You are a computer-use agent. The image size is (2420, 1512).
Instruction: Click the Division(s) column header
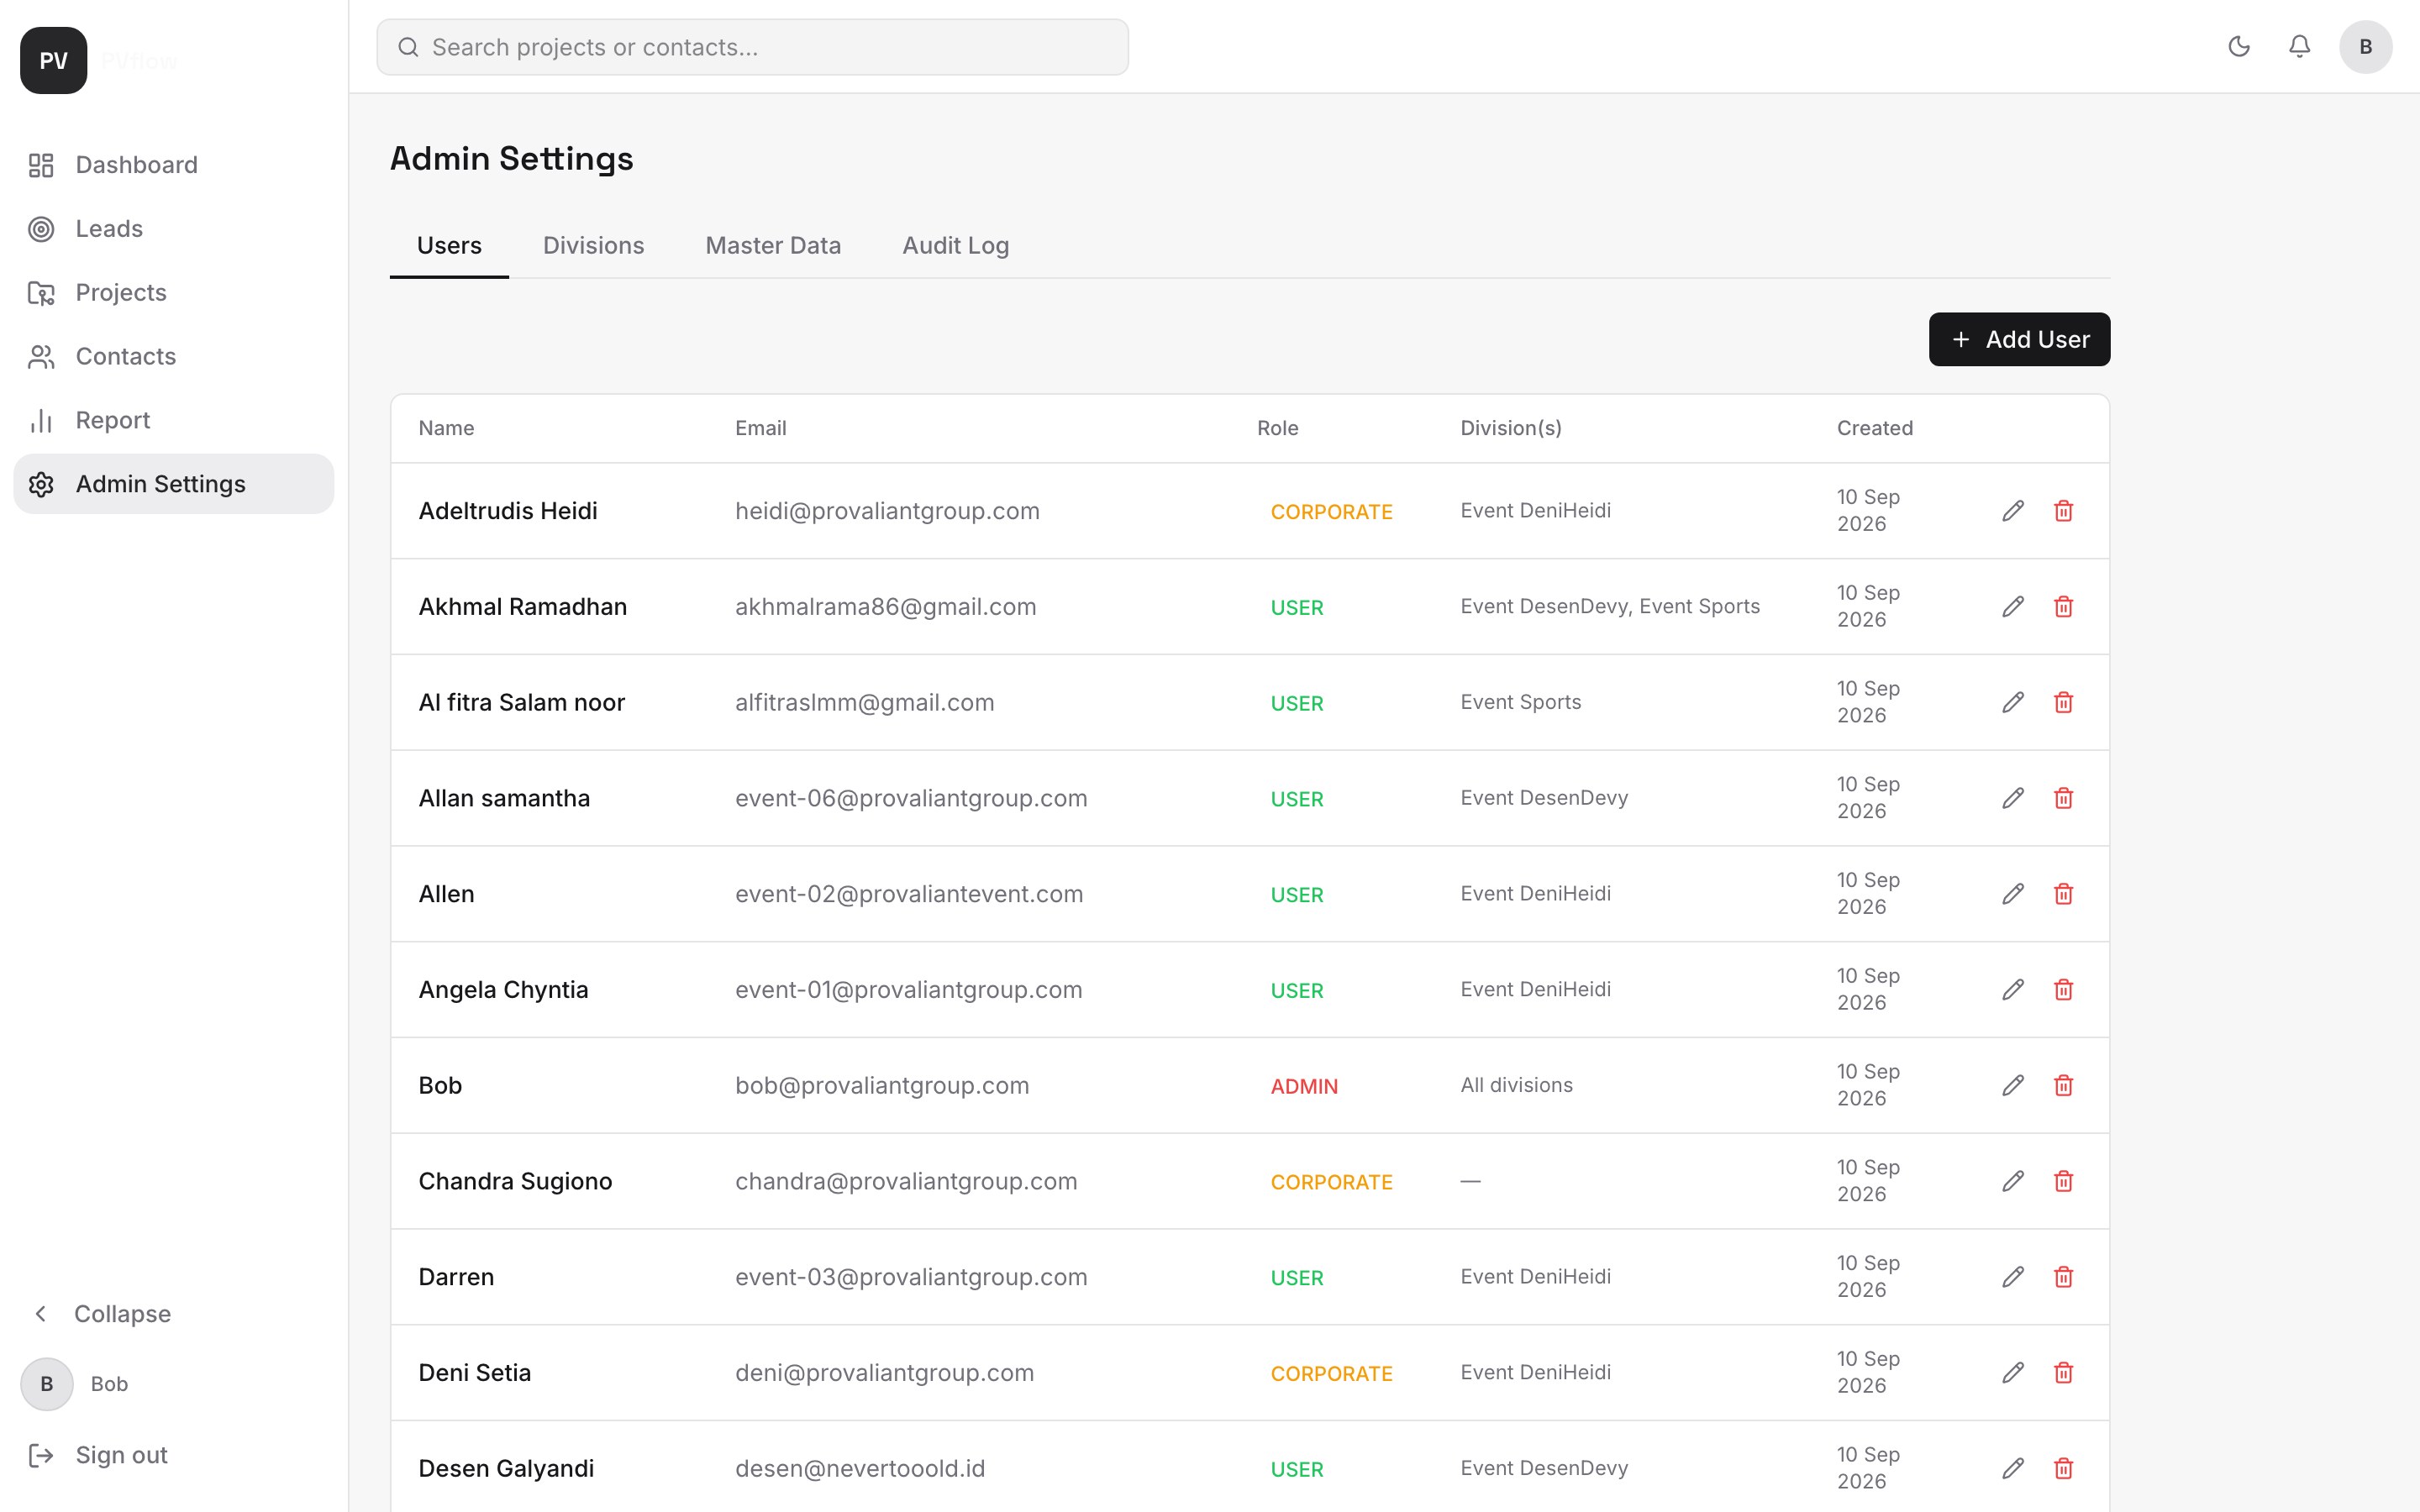coord(1510,428)
